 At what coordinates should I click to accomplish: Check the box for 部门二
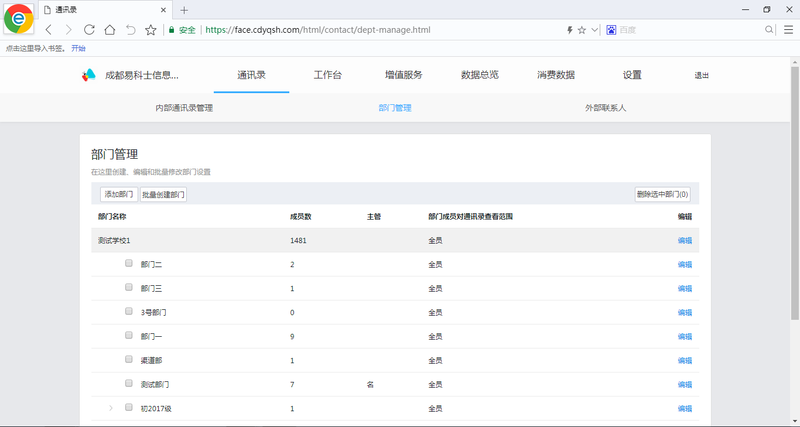pyautogui.click(x=129, y=264)
